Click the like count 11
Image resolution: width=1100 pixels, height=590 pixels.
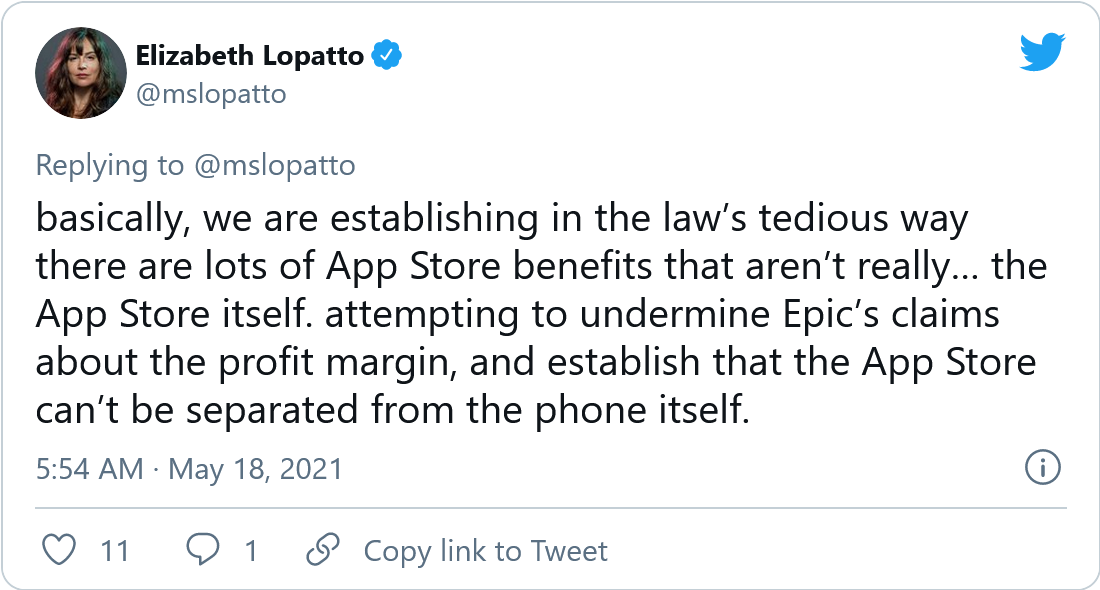(x=115, y=550)
